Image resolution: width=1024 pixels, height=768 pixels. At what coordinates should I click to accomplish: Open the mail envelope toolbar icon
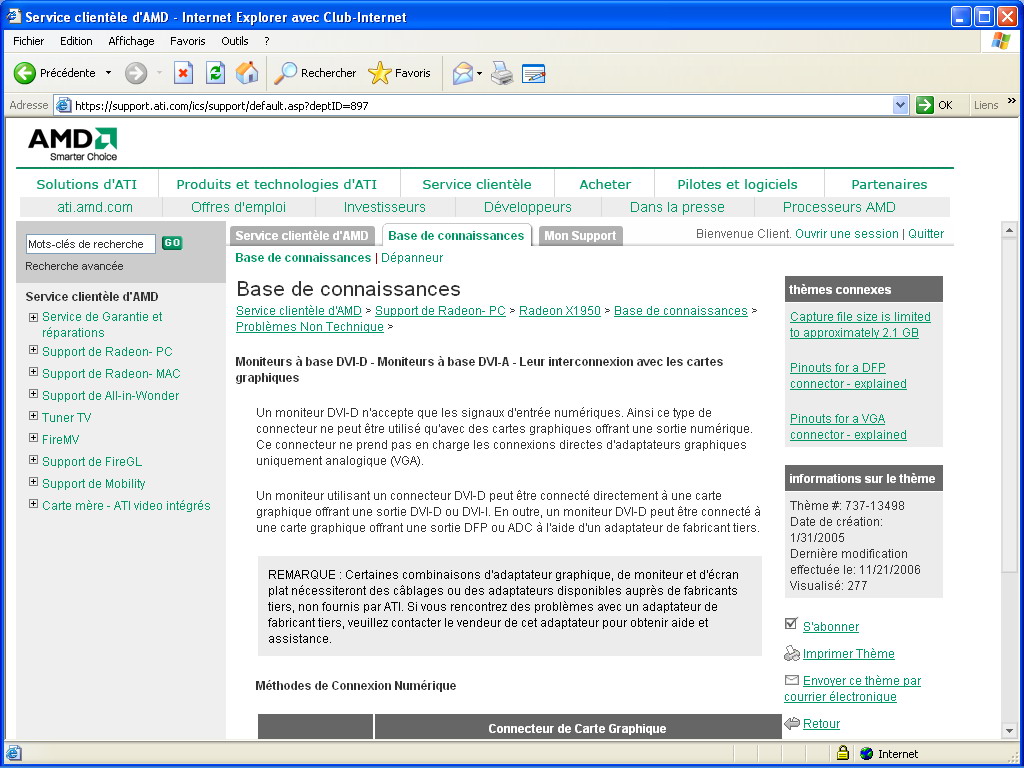[x=462, y=72]
